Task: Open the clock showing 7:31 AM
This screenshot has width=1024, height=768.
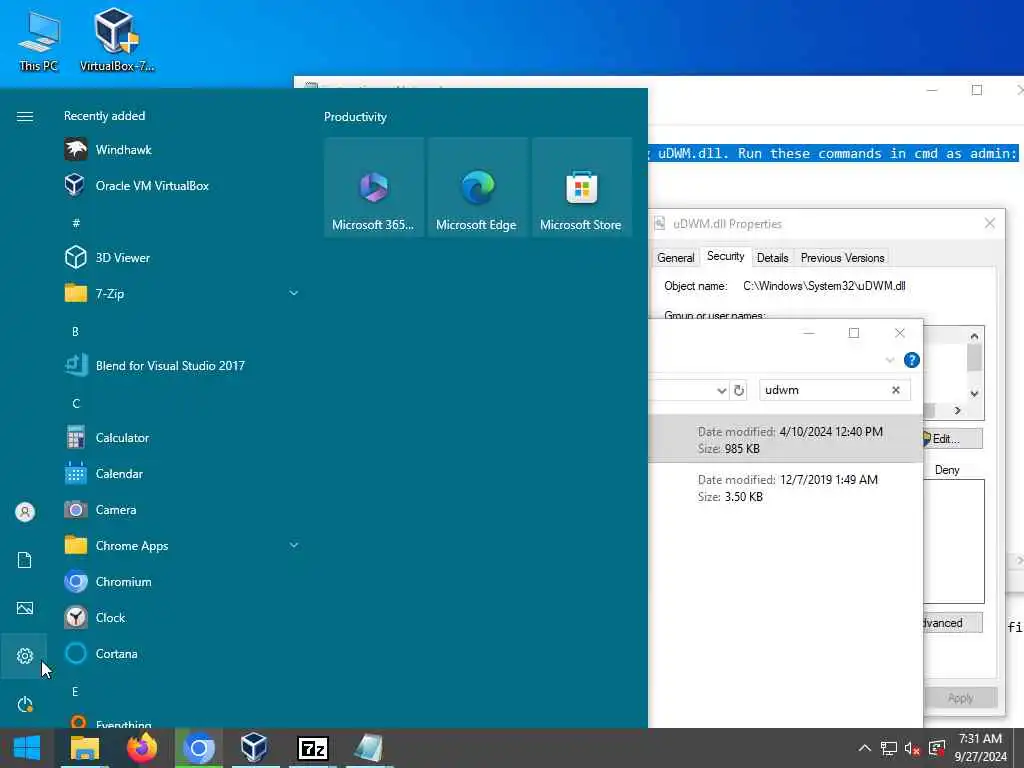Action: coord(980,748)
